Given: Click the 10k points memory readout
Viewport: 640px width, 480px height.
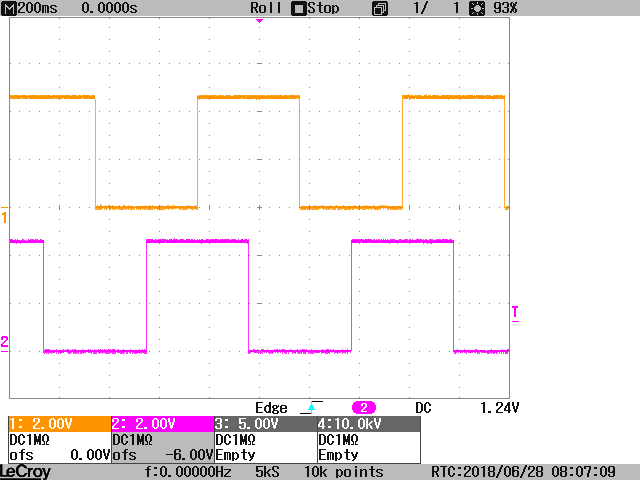Looking at the screenshot, I should 344,472.
